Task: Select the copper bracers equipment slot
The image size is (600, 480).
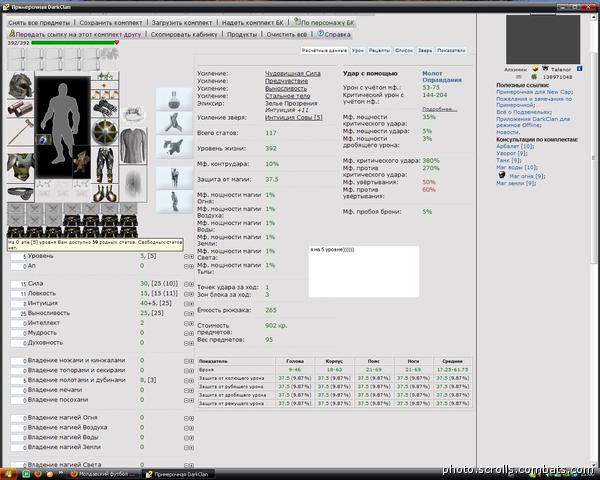Action: 20,109
